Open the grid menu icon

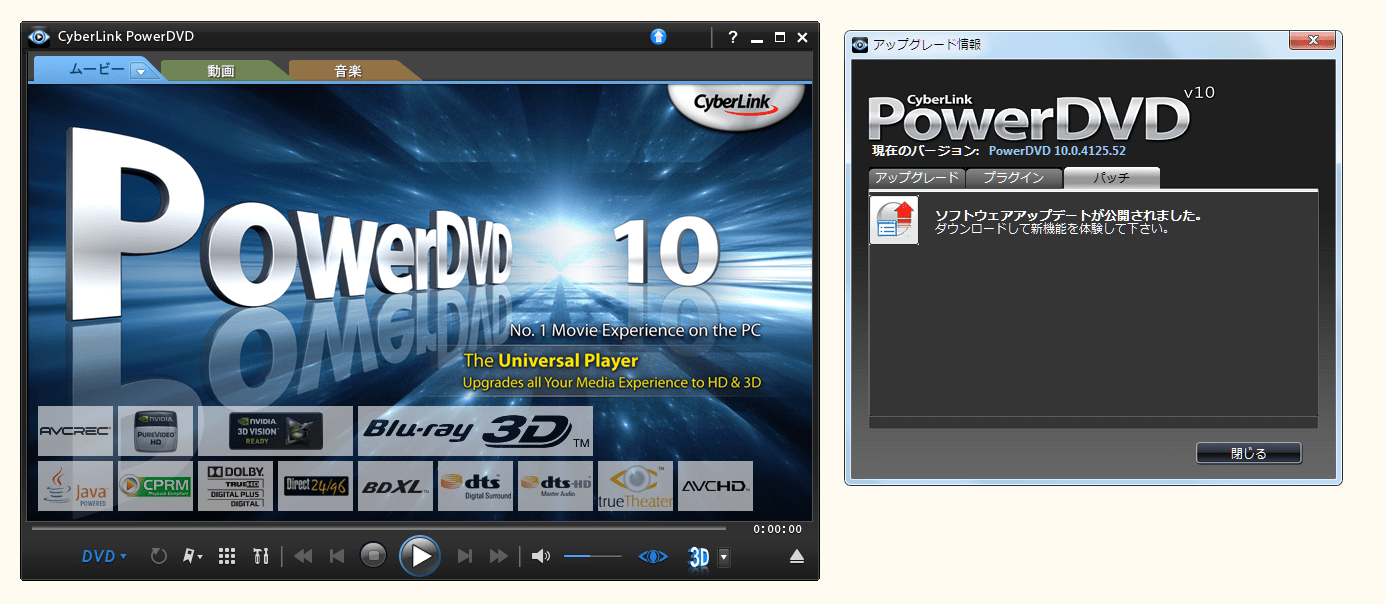(x=227, y=556)
